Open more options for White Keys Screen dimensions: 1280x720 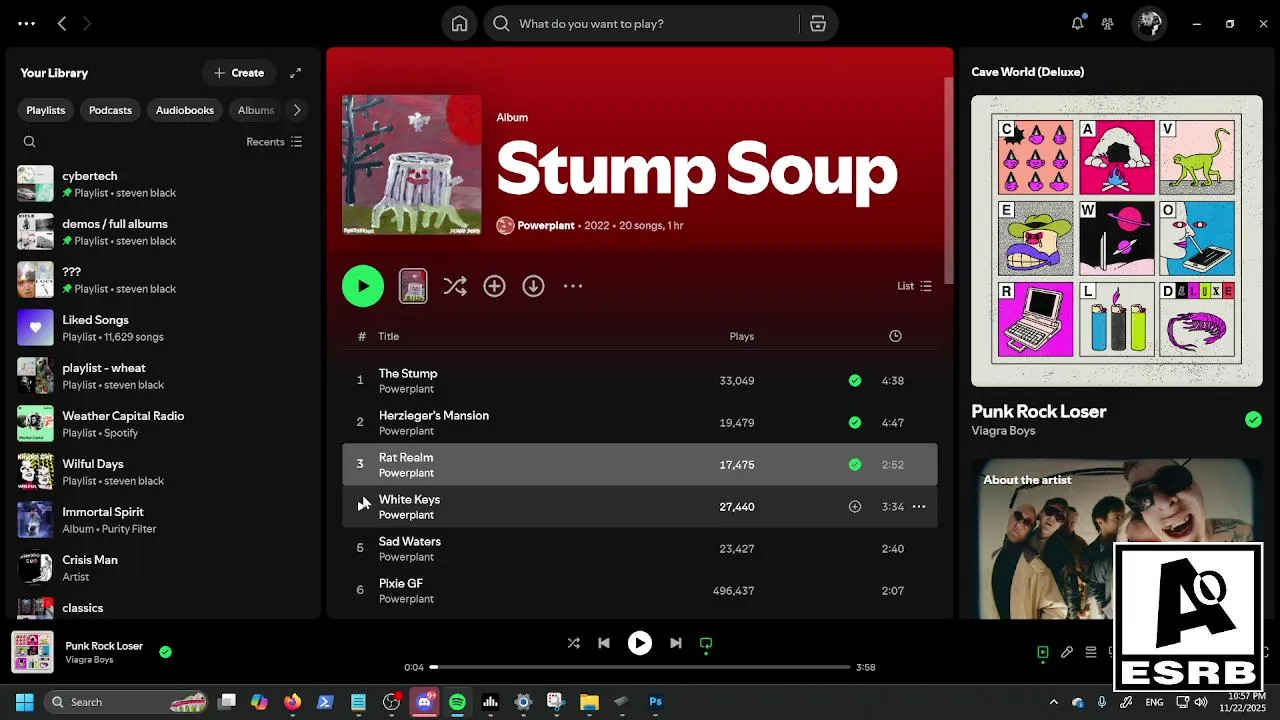click(x=919, y=506)
